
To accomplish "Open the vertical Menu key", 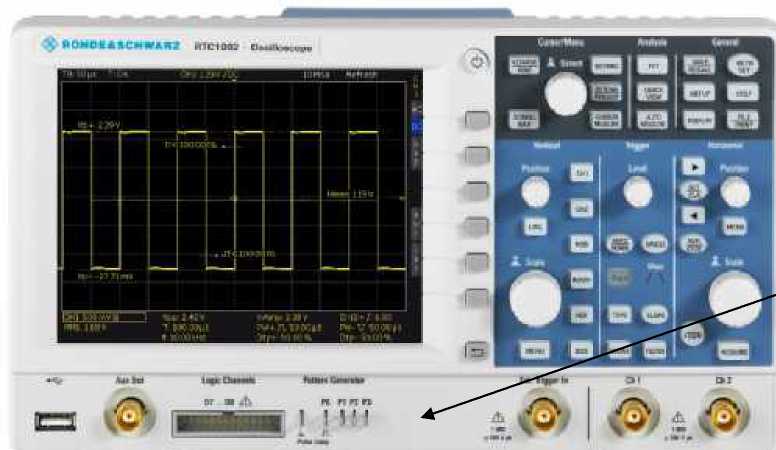I will point(533,350).
